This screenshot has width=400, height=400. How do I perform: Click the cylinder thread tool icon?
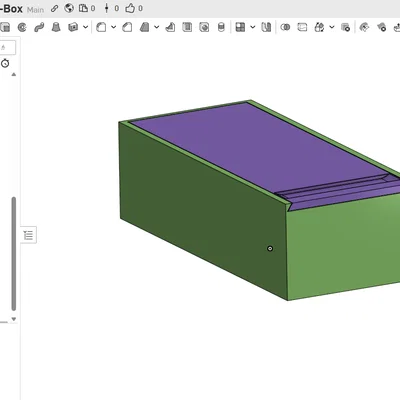click(221, 27)
